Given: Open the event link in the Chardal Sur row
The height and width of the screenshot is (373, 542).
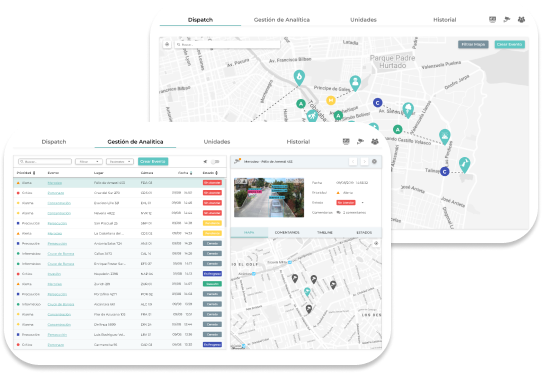Looking at the screenshot, I should (56, 193).
